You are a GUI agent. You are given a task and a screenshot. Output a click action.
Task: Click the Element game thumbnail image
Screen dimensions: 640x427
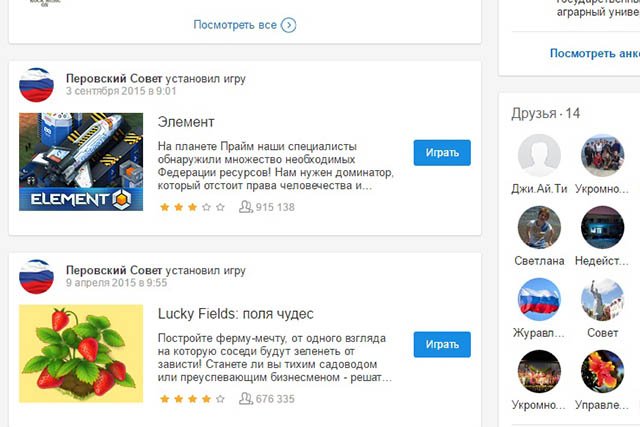click(80, 161)
